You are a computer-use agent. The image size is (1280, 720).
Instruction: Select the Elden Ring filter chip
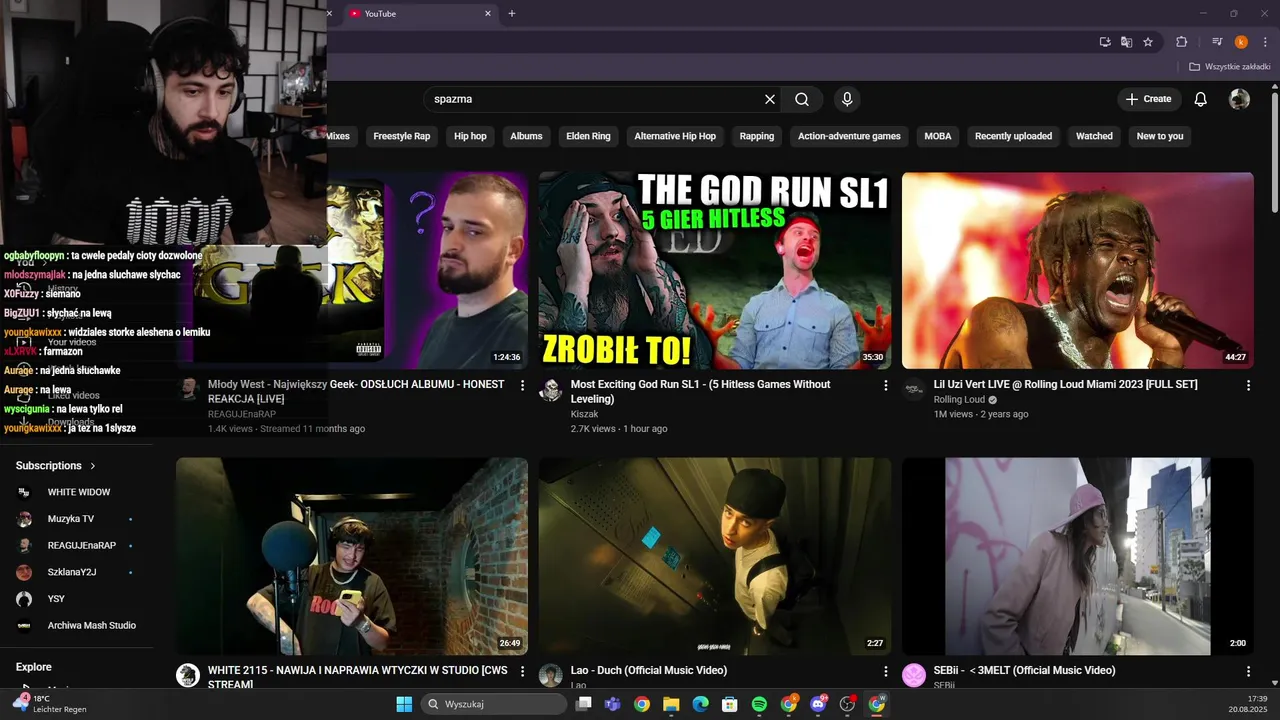click(588, 136)
